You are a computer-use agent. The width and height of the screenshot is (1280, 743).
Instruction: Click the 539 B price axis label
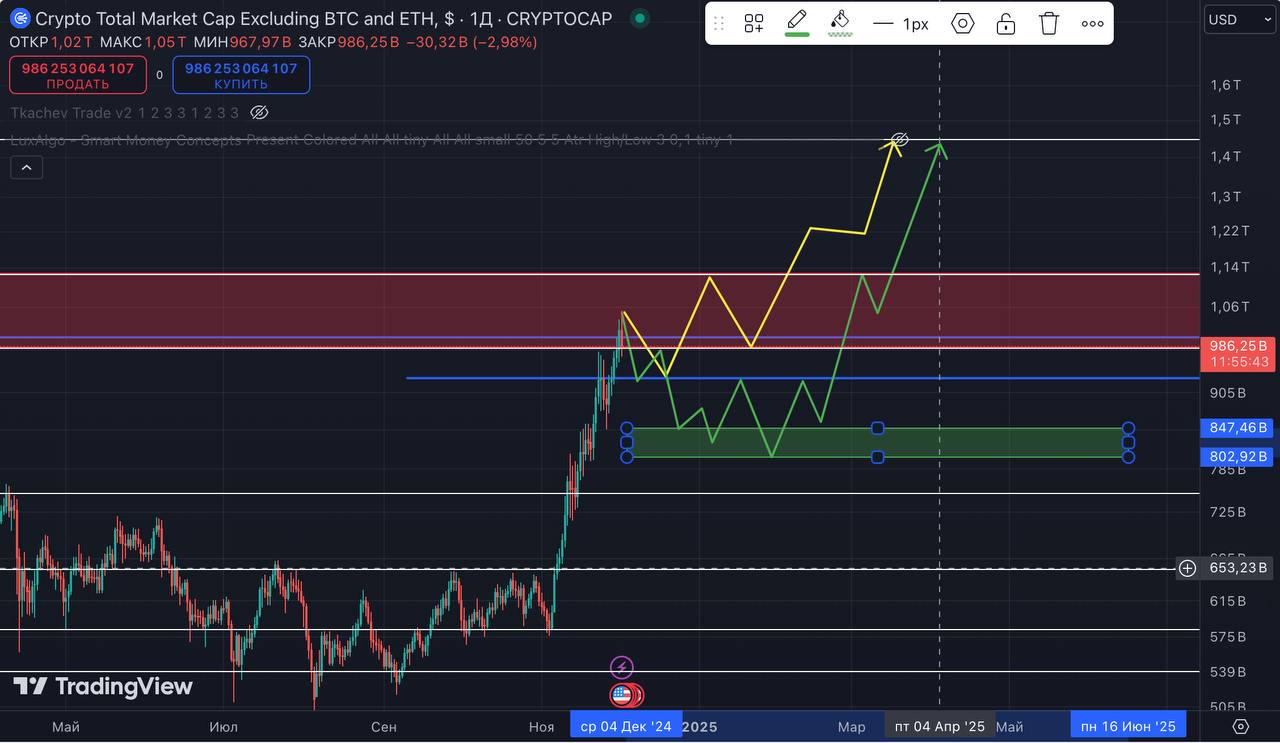pyautogui.click(x=1227, y=672)
